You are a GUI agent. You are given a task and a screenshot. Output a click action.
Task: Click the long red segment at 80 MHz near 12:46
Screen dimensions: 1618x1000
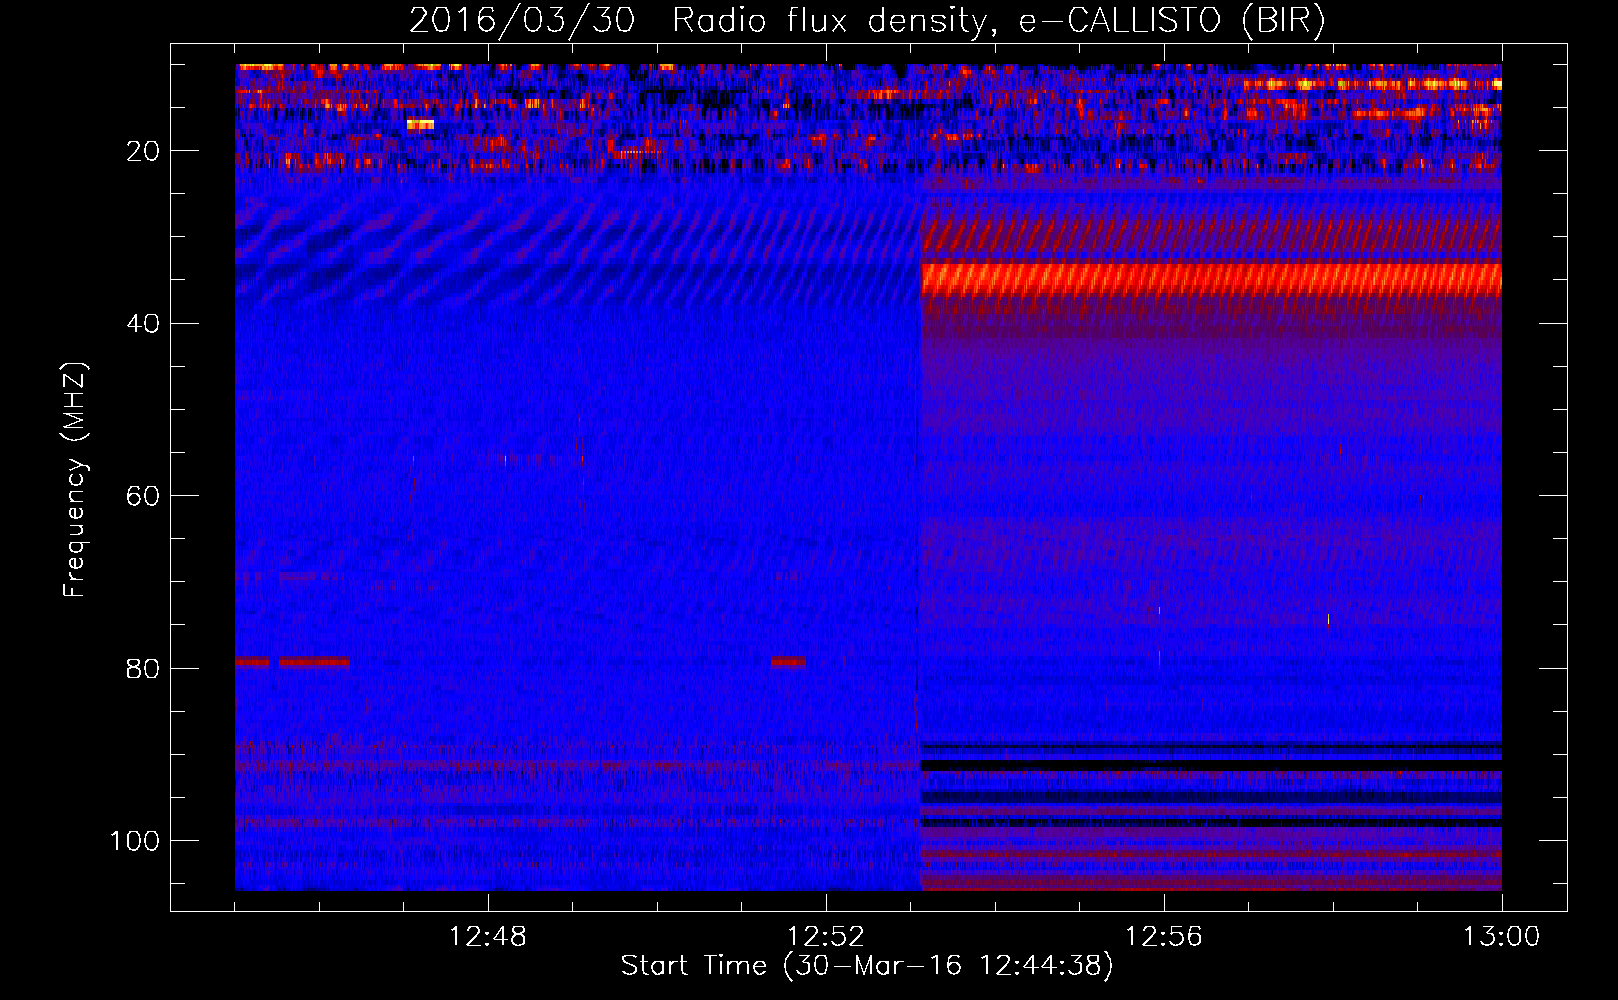[314, 662]
